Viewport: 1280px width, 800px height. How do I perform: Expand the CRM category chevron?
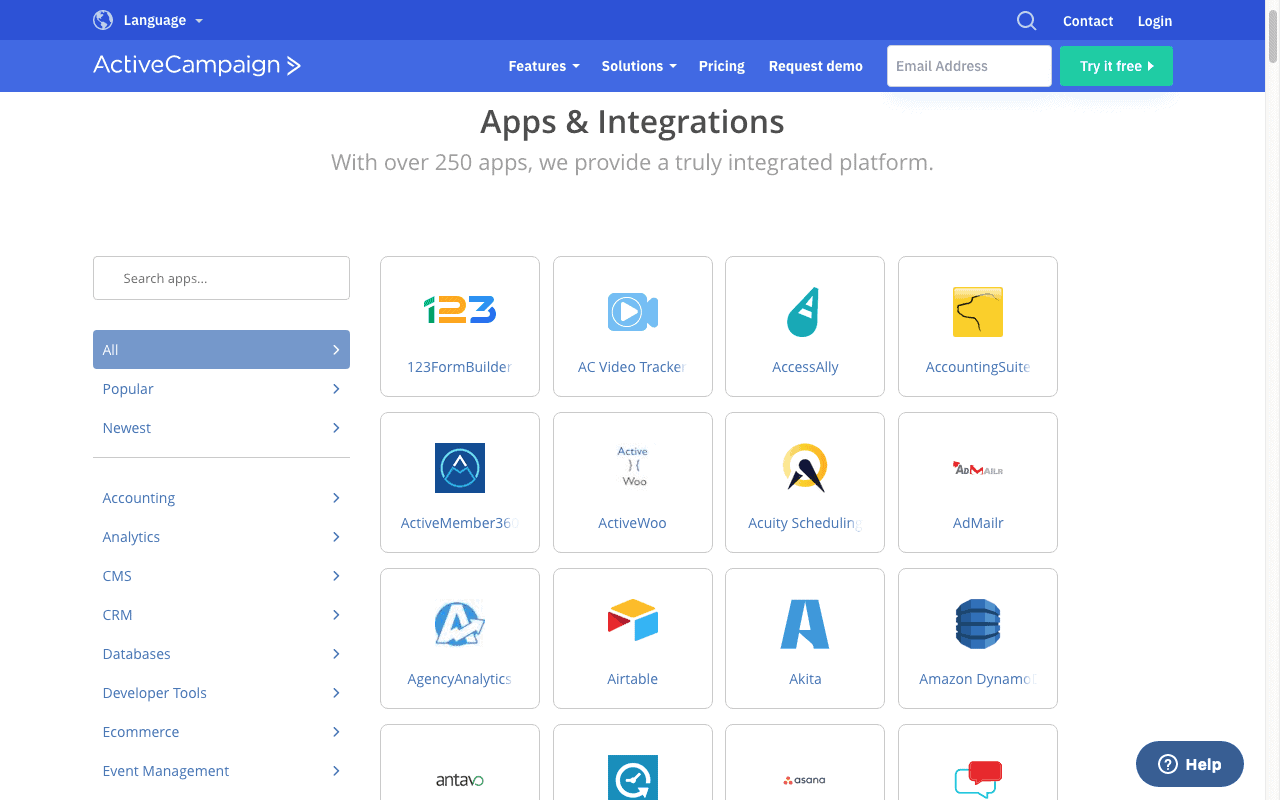click(x=336, y=615)
